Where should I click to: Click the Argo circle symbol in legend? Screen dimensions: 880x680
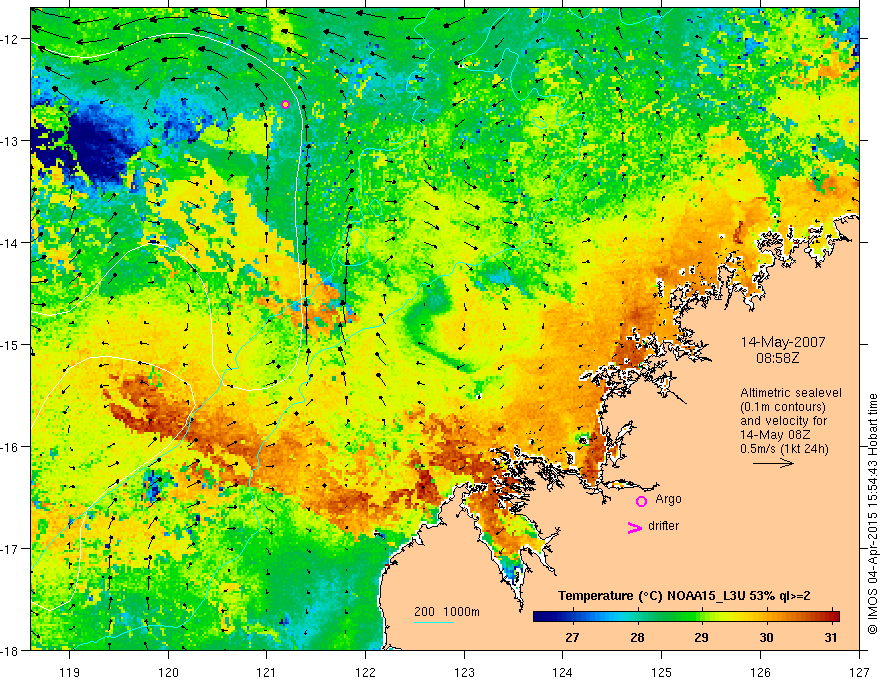click(641, 501)
